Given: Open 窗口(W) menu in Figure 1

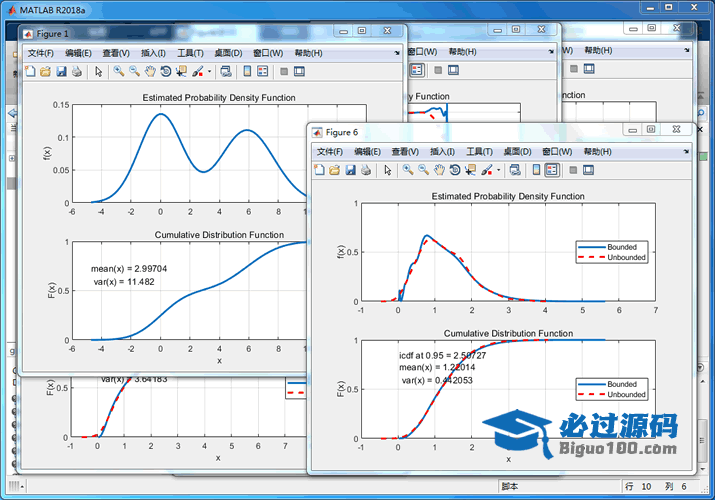Looking at the screenshot, I should point(268,53).
